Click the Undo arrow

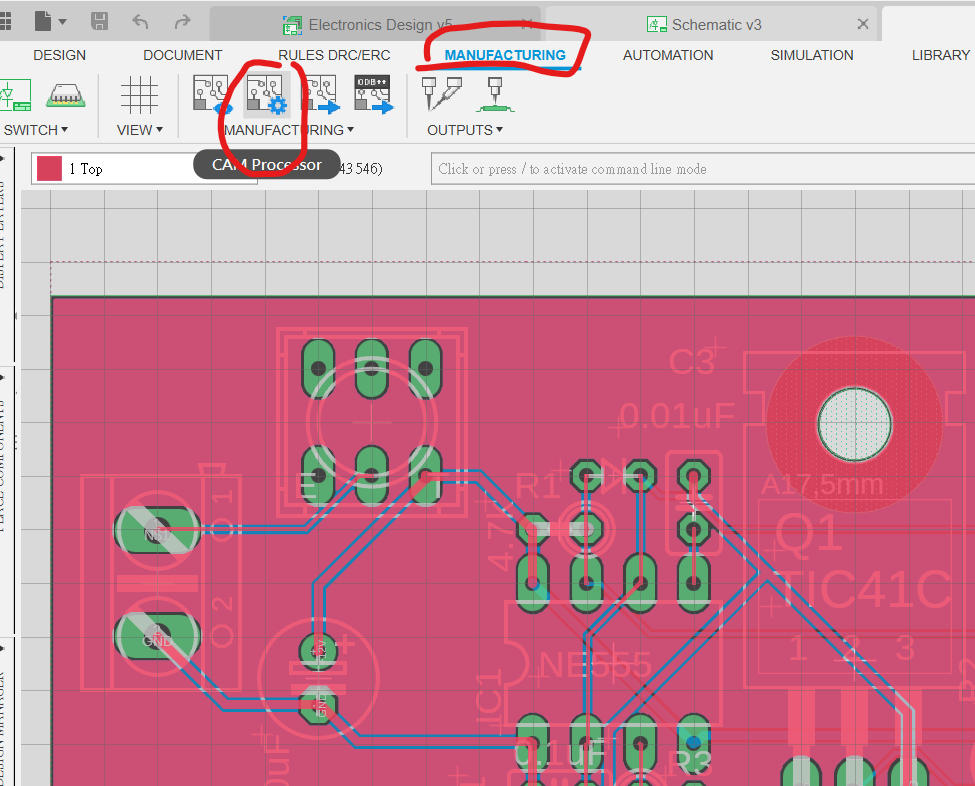pyautogui.click(x=141, y=22)
